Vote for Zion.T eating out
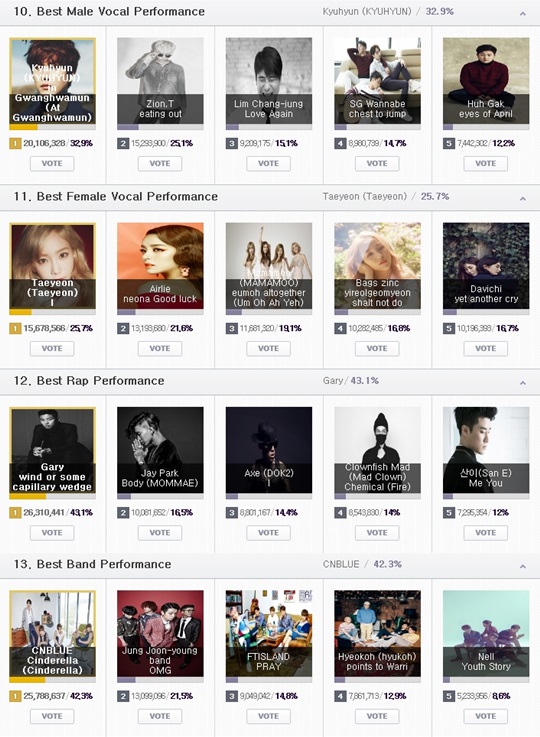This screenshot has height=737, width=540. pos(160,164)
